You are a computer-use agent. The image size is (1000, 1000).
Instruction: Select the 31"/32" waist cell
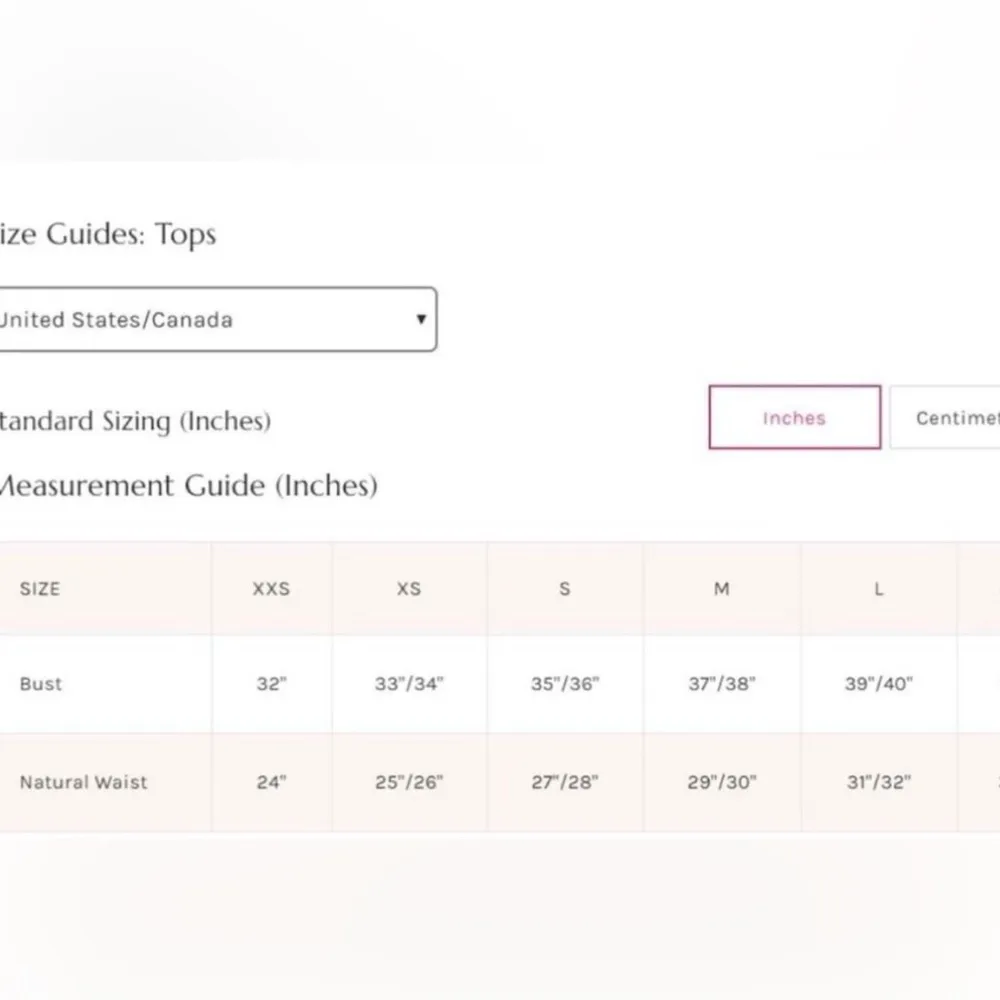point(878,782)
